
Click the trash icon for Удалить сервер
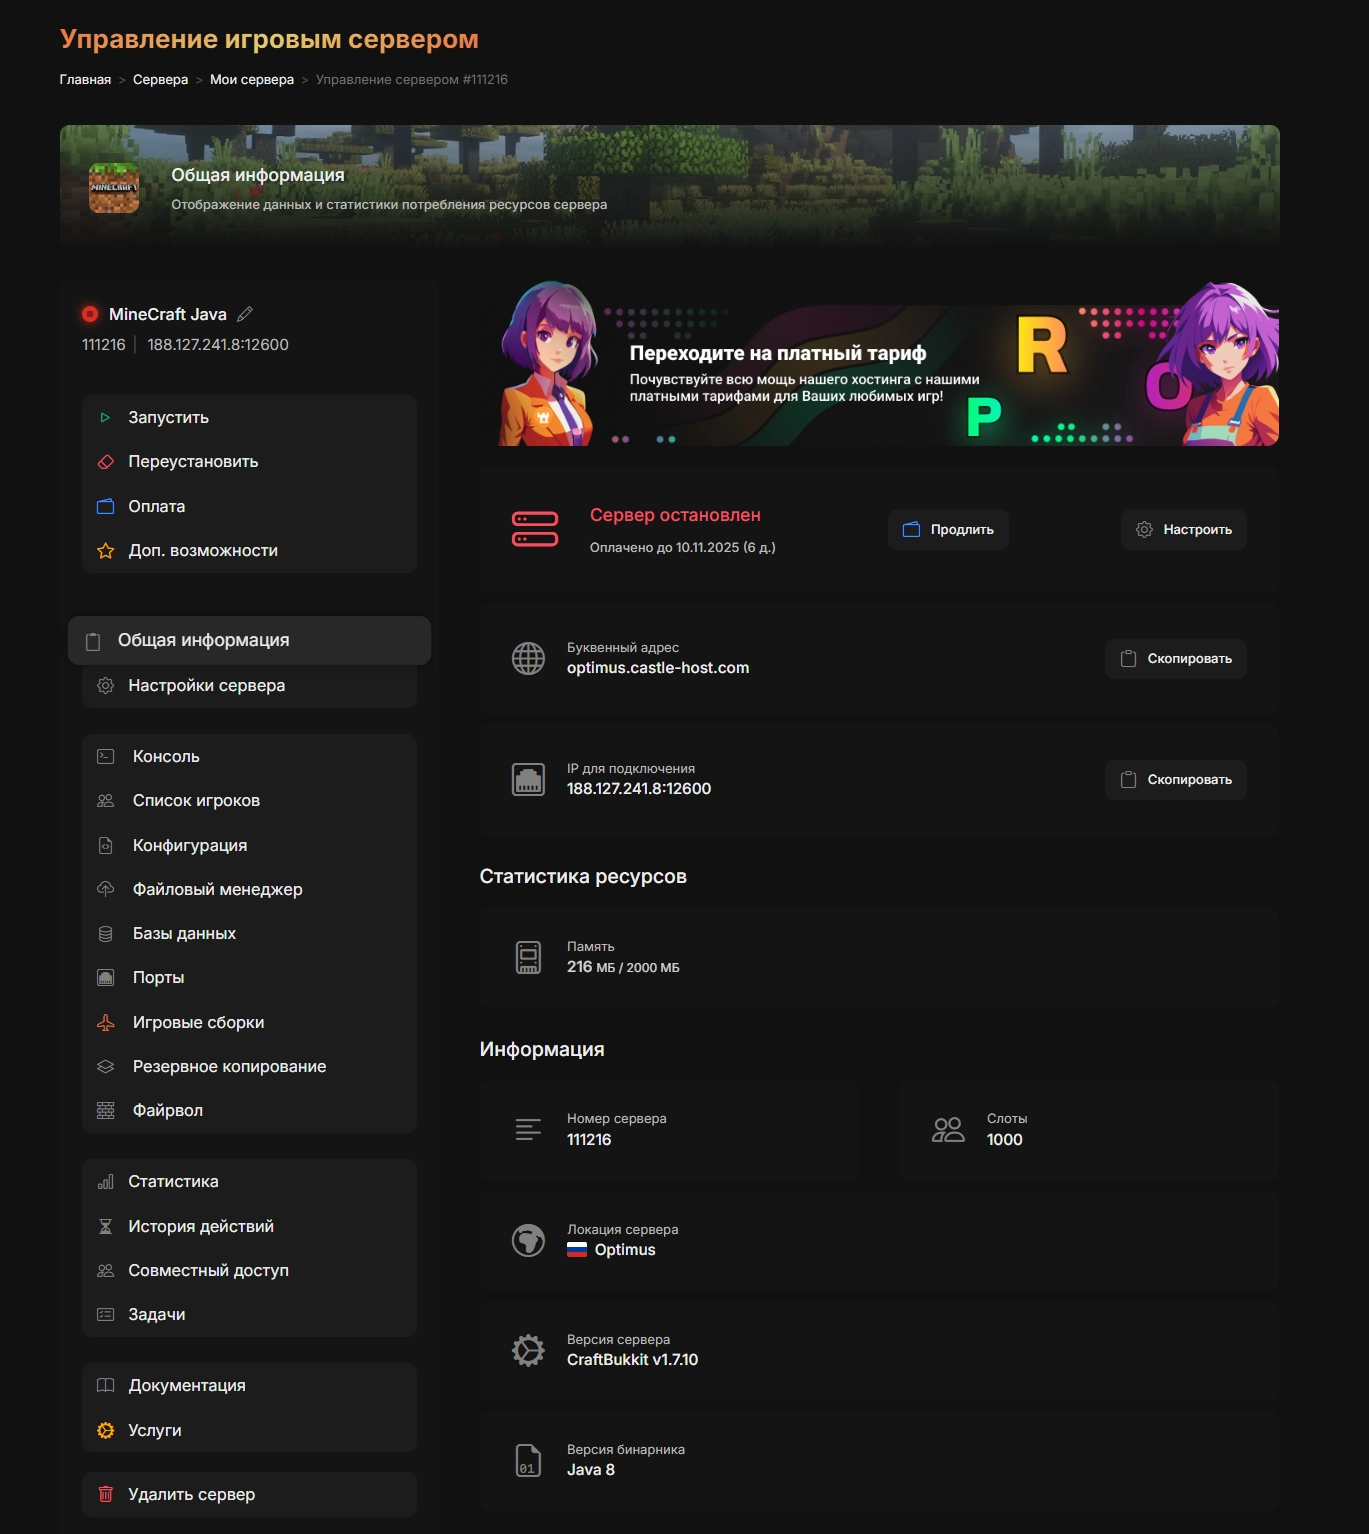(x=105, y=1494)
